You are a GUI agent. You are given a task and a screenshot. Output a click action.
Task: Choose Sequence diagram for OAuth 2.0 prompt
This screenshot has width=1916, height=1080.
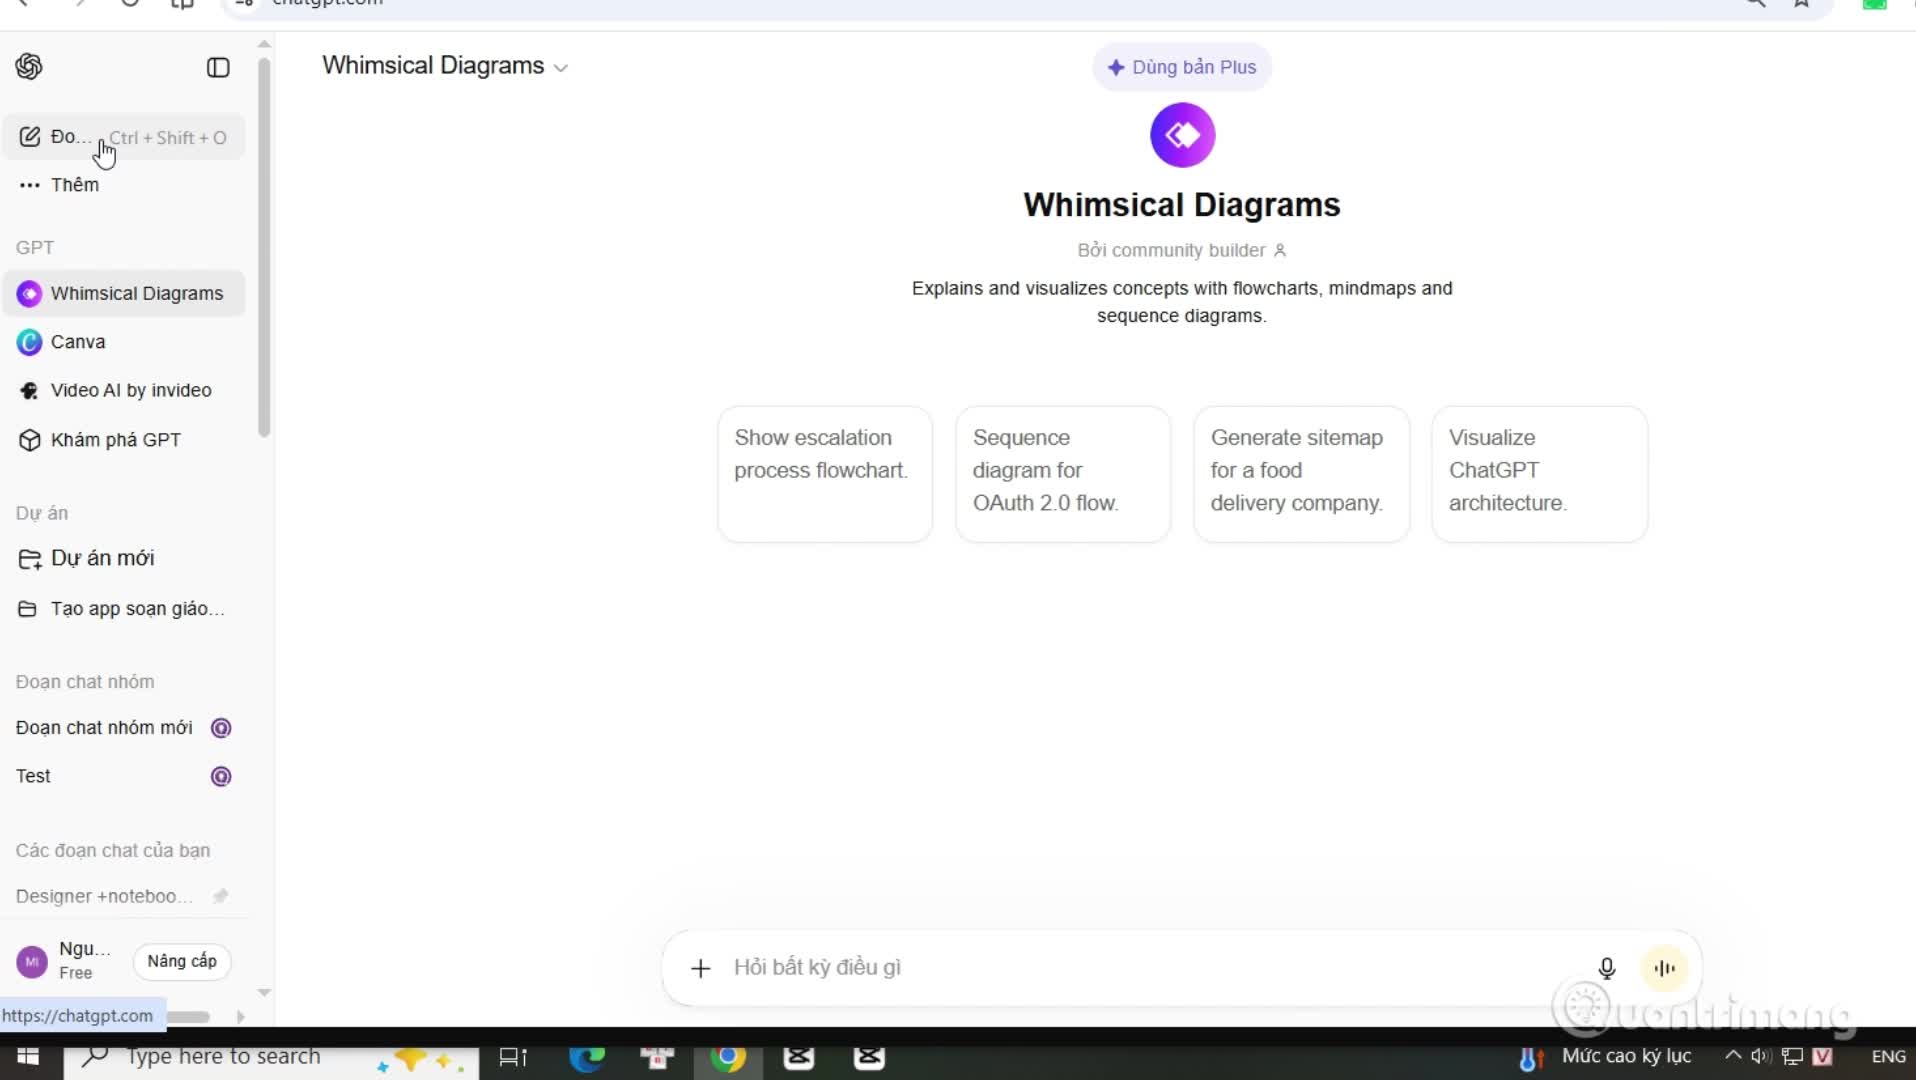click(x=1063, y=475)
